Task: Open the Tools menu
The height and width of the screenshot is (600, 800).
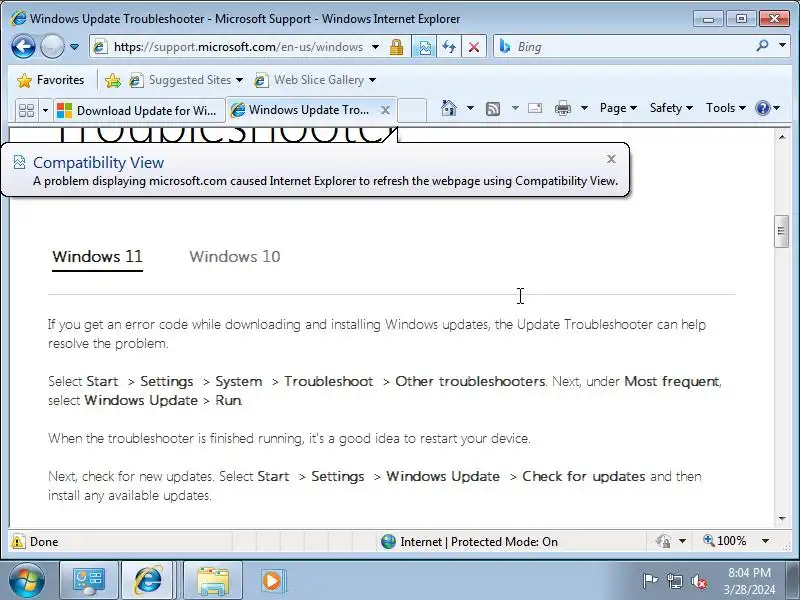Action: coord(726,108)
